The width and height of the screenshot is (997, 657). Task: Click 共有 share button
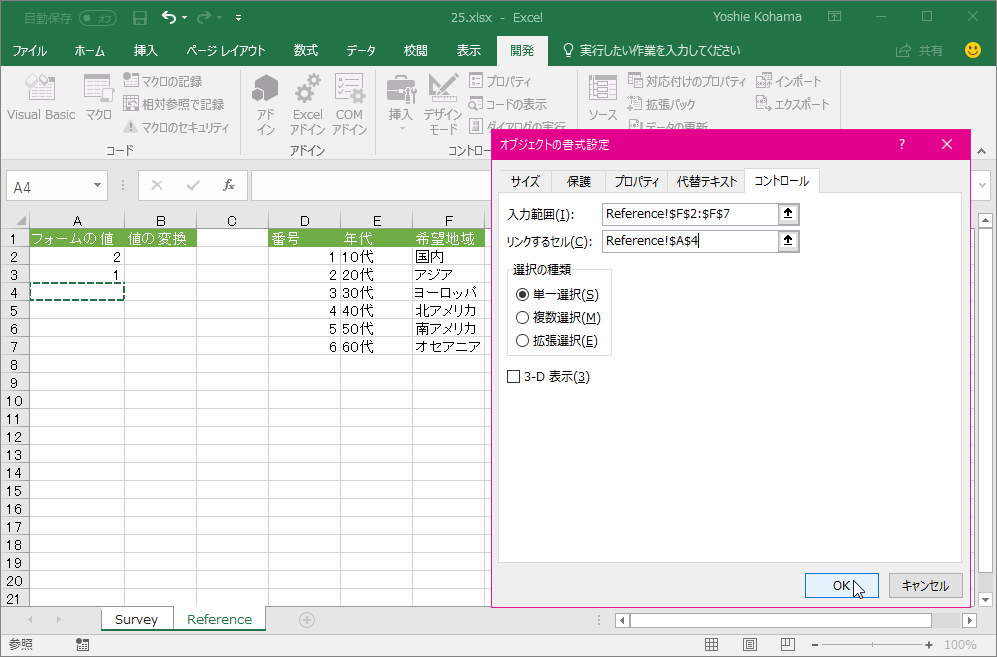tap(919, 50)
